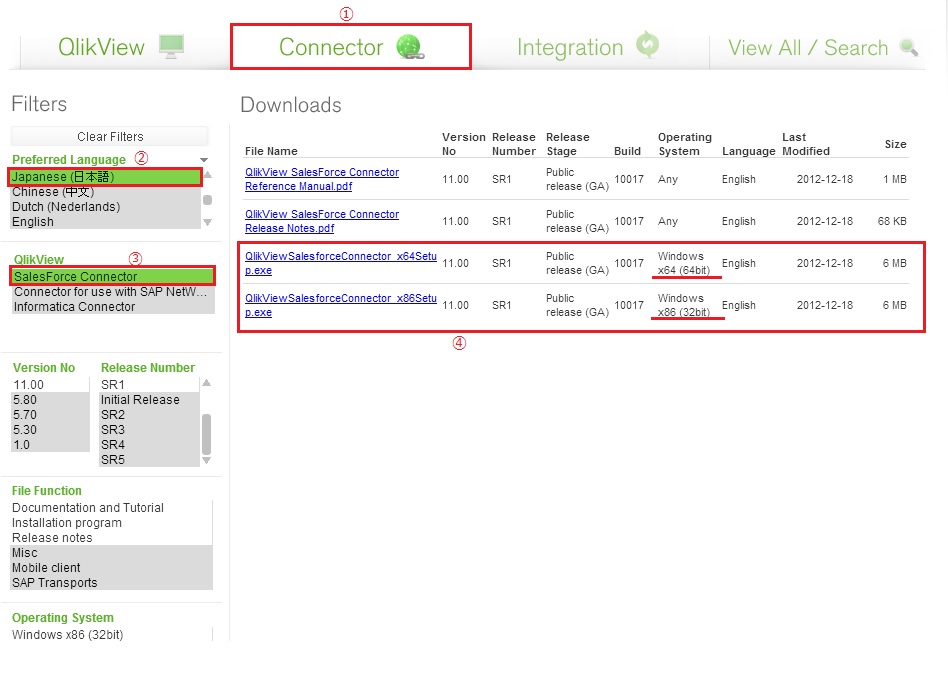Select Misc file function filter

(x=112, y=553)
